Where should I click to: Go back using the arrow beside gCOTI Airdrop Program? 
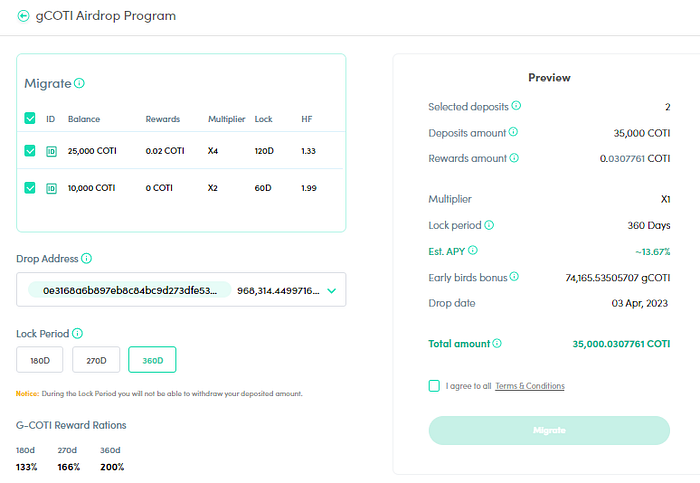point(23,16)
